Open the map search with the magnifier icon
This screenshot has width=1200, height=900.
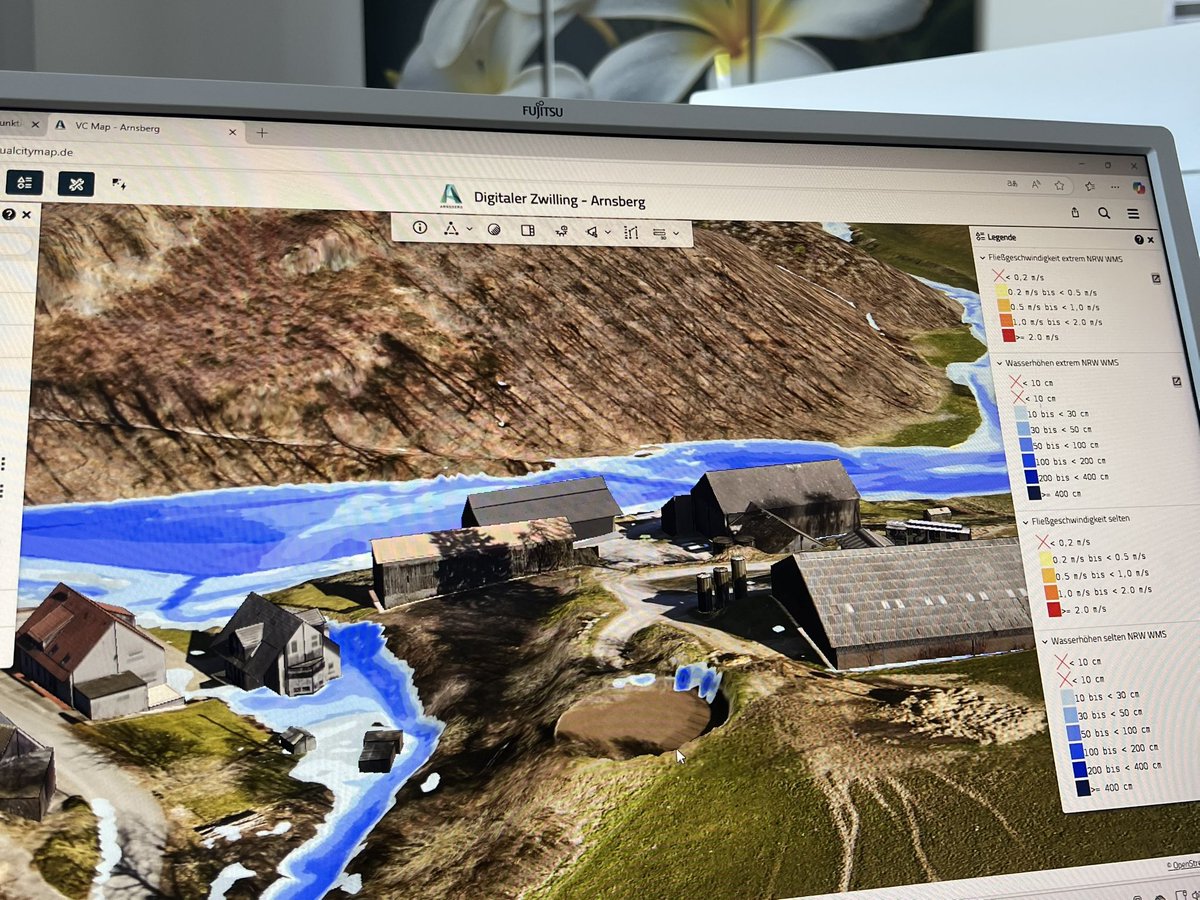[1103, 214]
